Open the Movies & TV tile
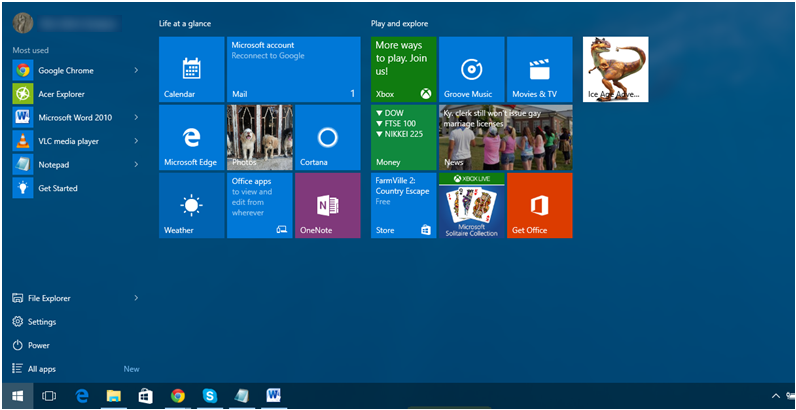This screenshot has height=410, width=796. 540,69
